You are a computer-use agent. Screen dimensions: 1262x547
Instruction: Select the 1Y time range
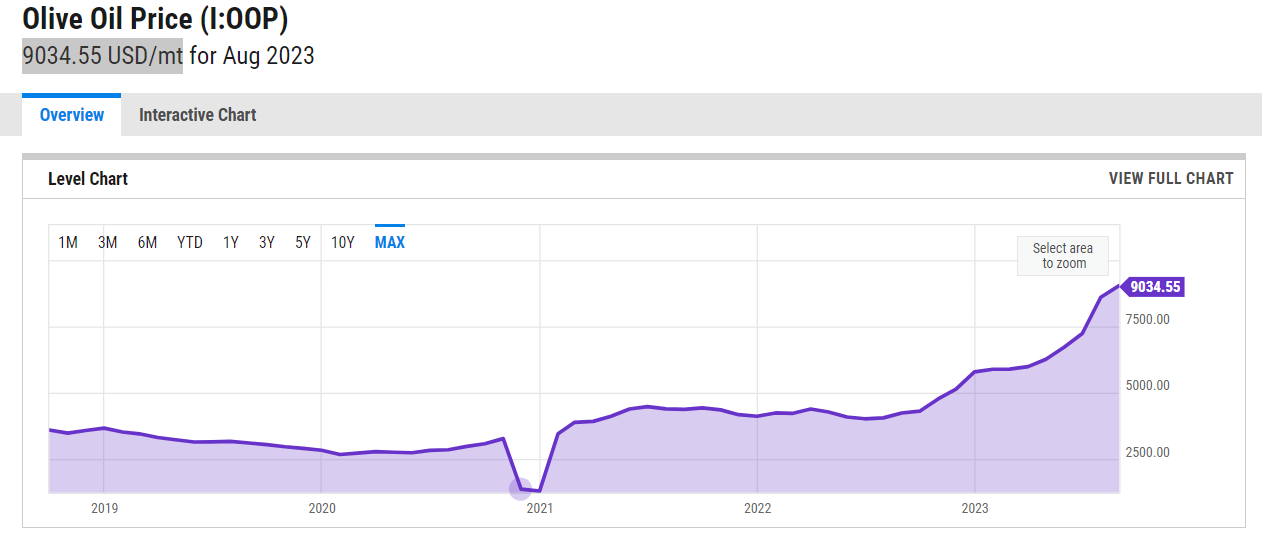(x=231, y=242)
